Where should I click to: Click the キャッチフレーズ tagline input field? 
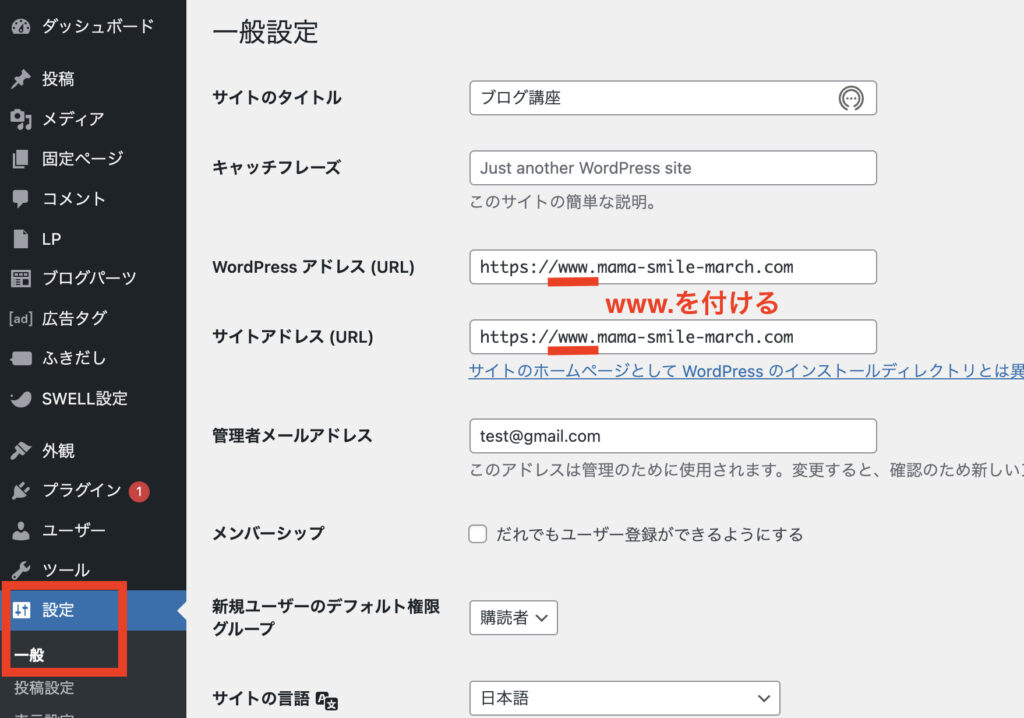tap(672, 168)
